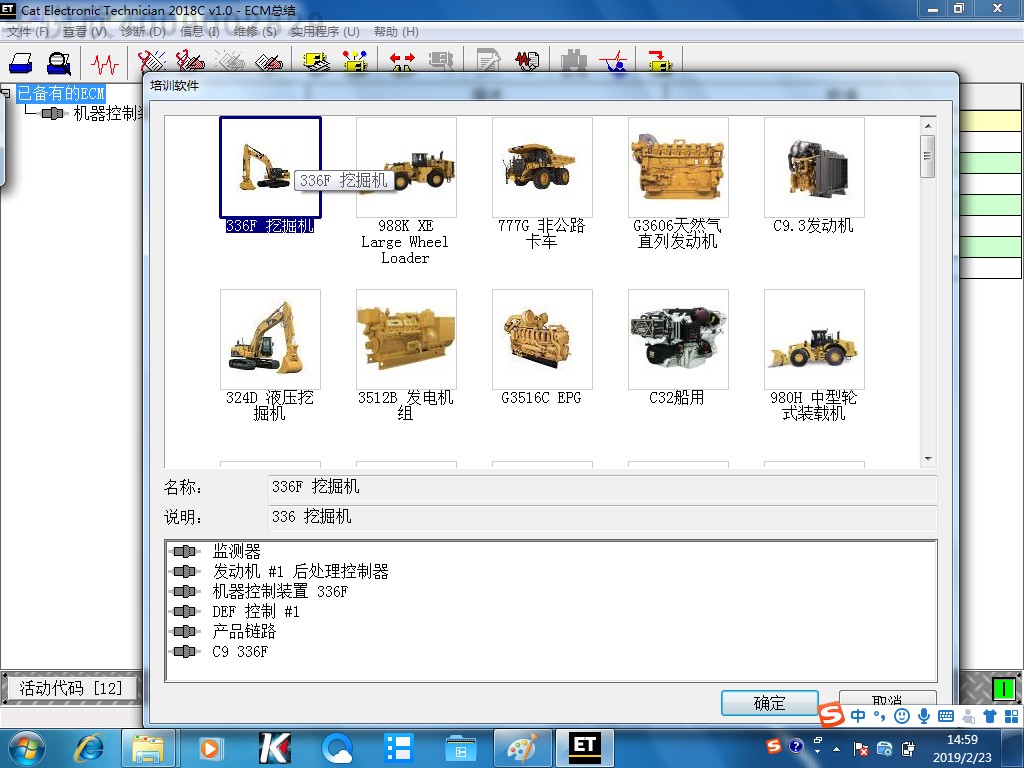Open the Windows Start menu
The image size is (1024, 768).
click(25, 748)
